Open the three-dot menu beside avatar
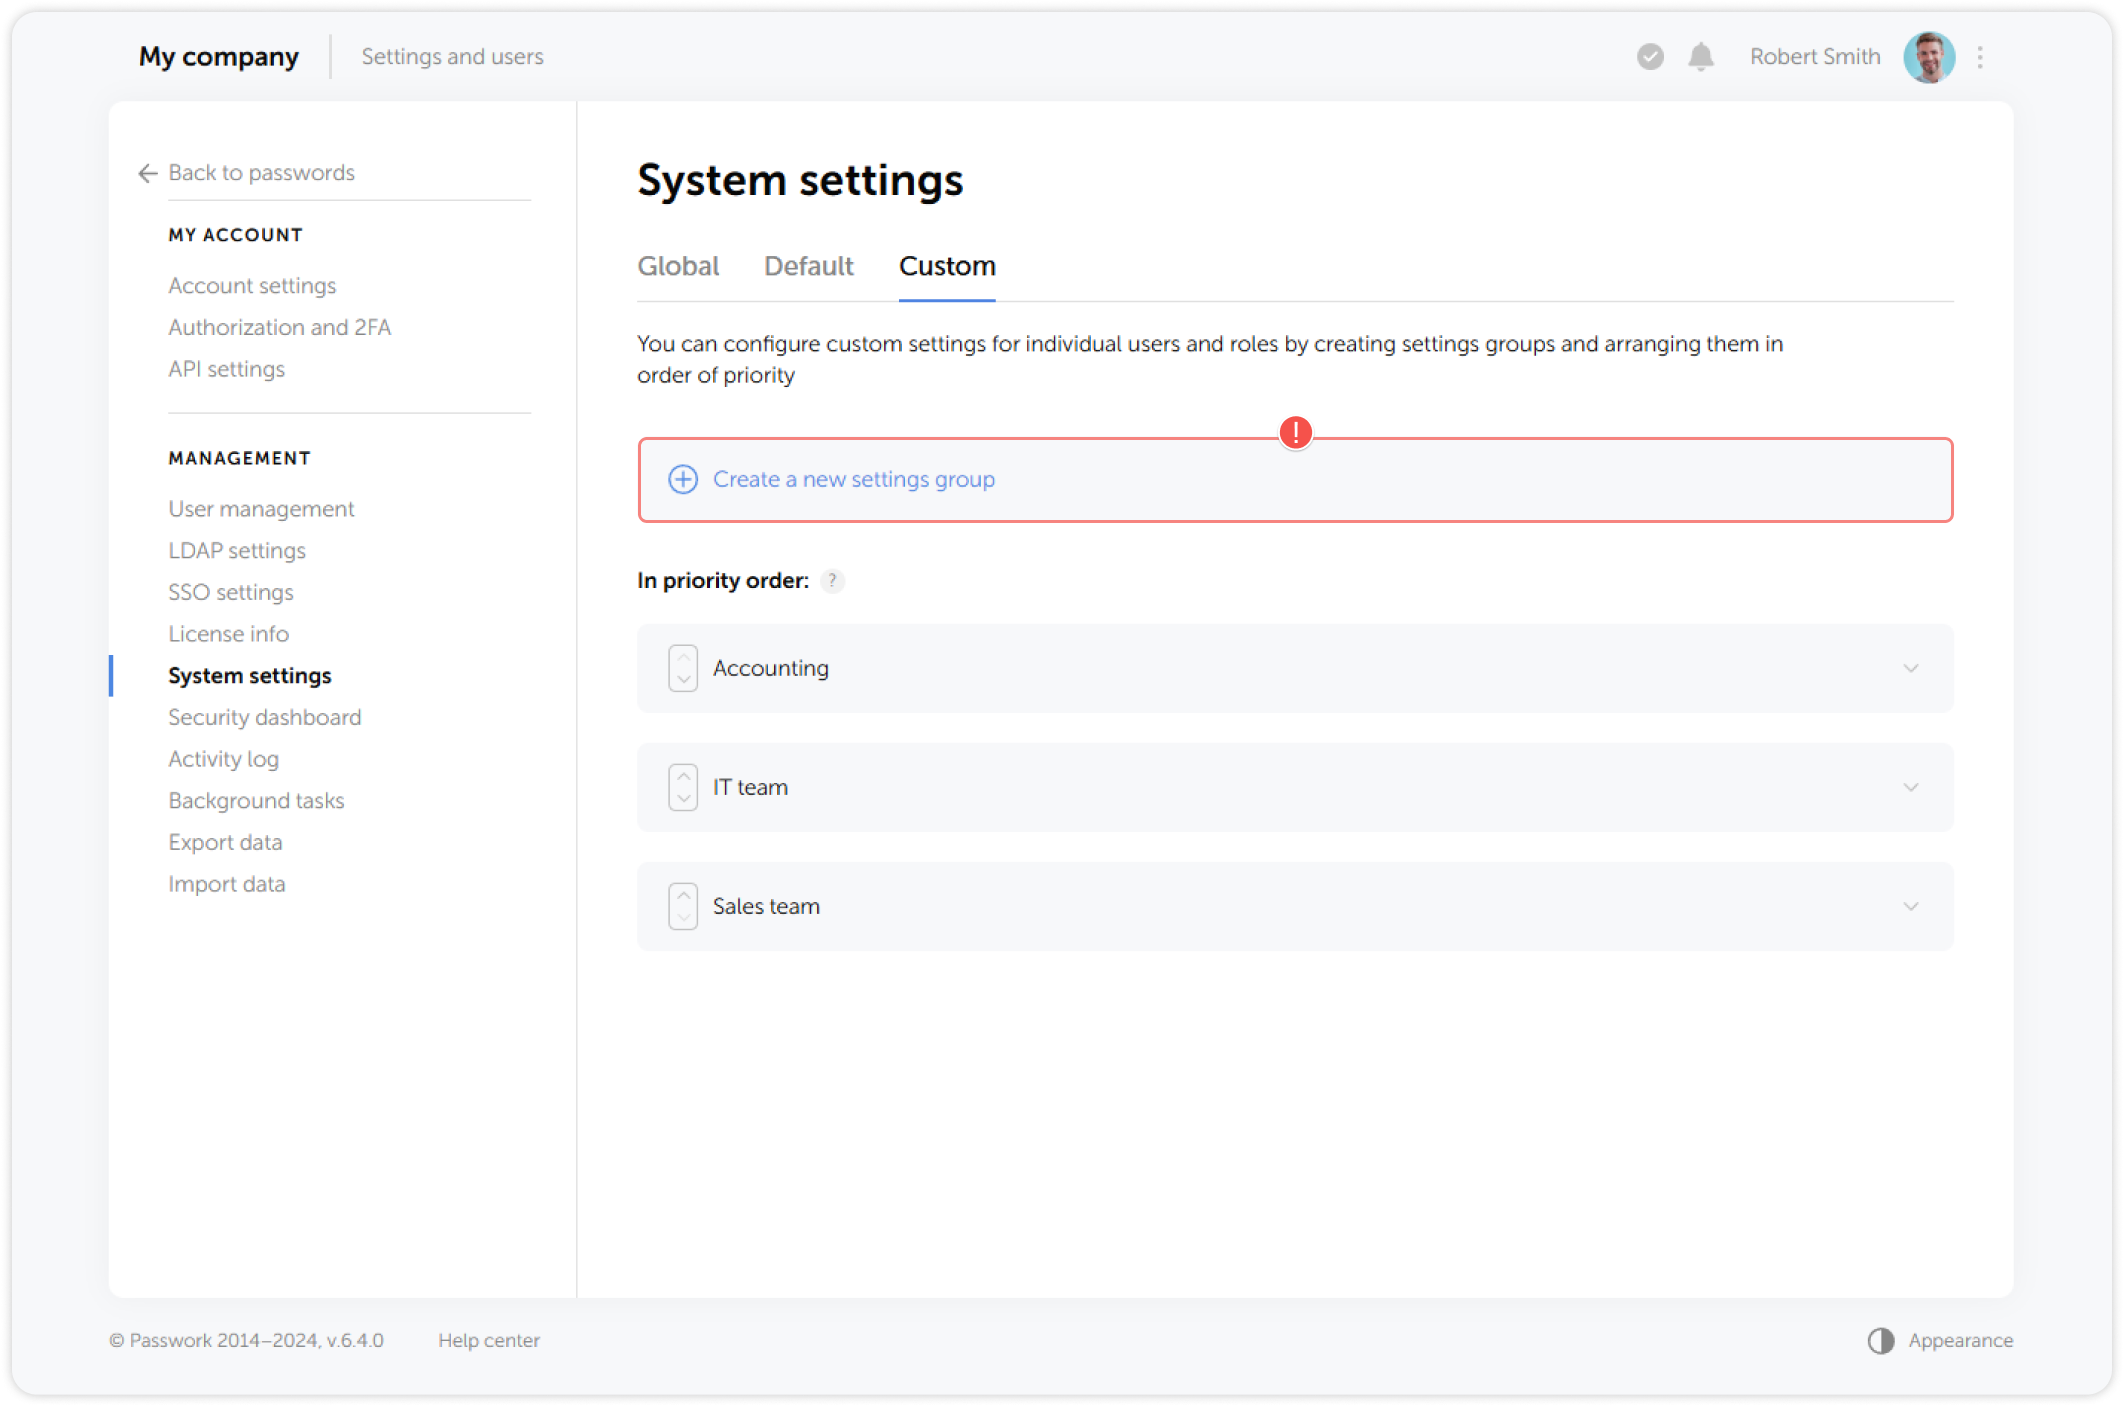This screenshot has height=1407, width=2124. point(1980,57)
